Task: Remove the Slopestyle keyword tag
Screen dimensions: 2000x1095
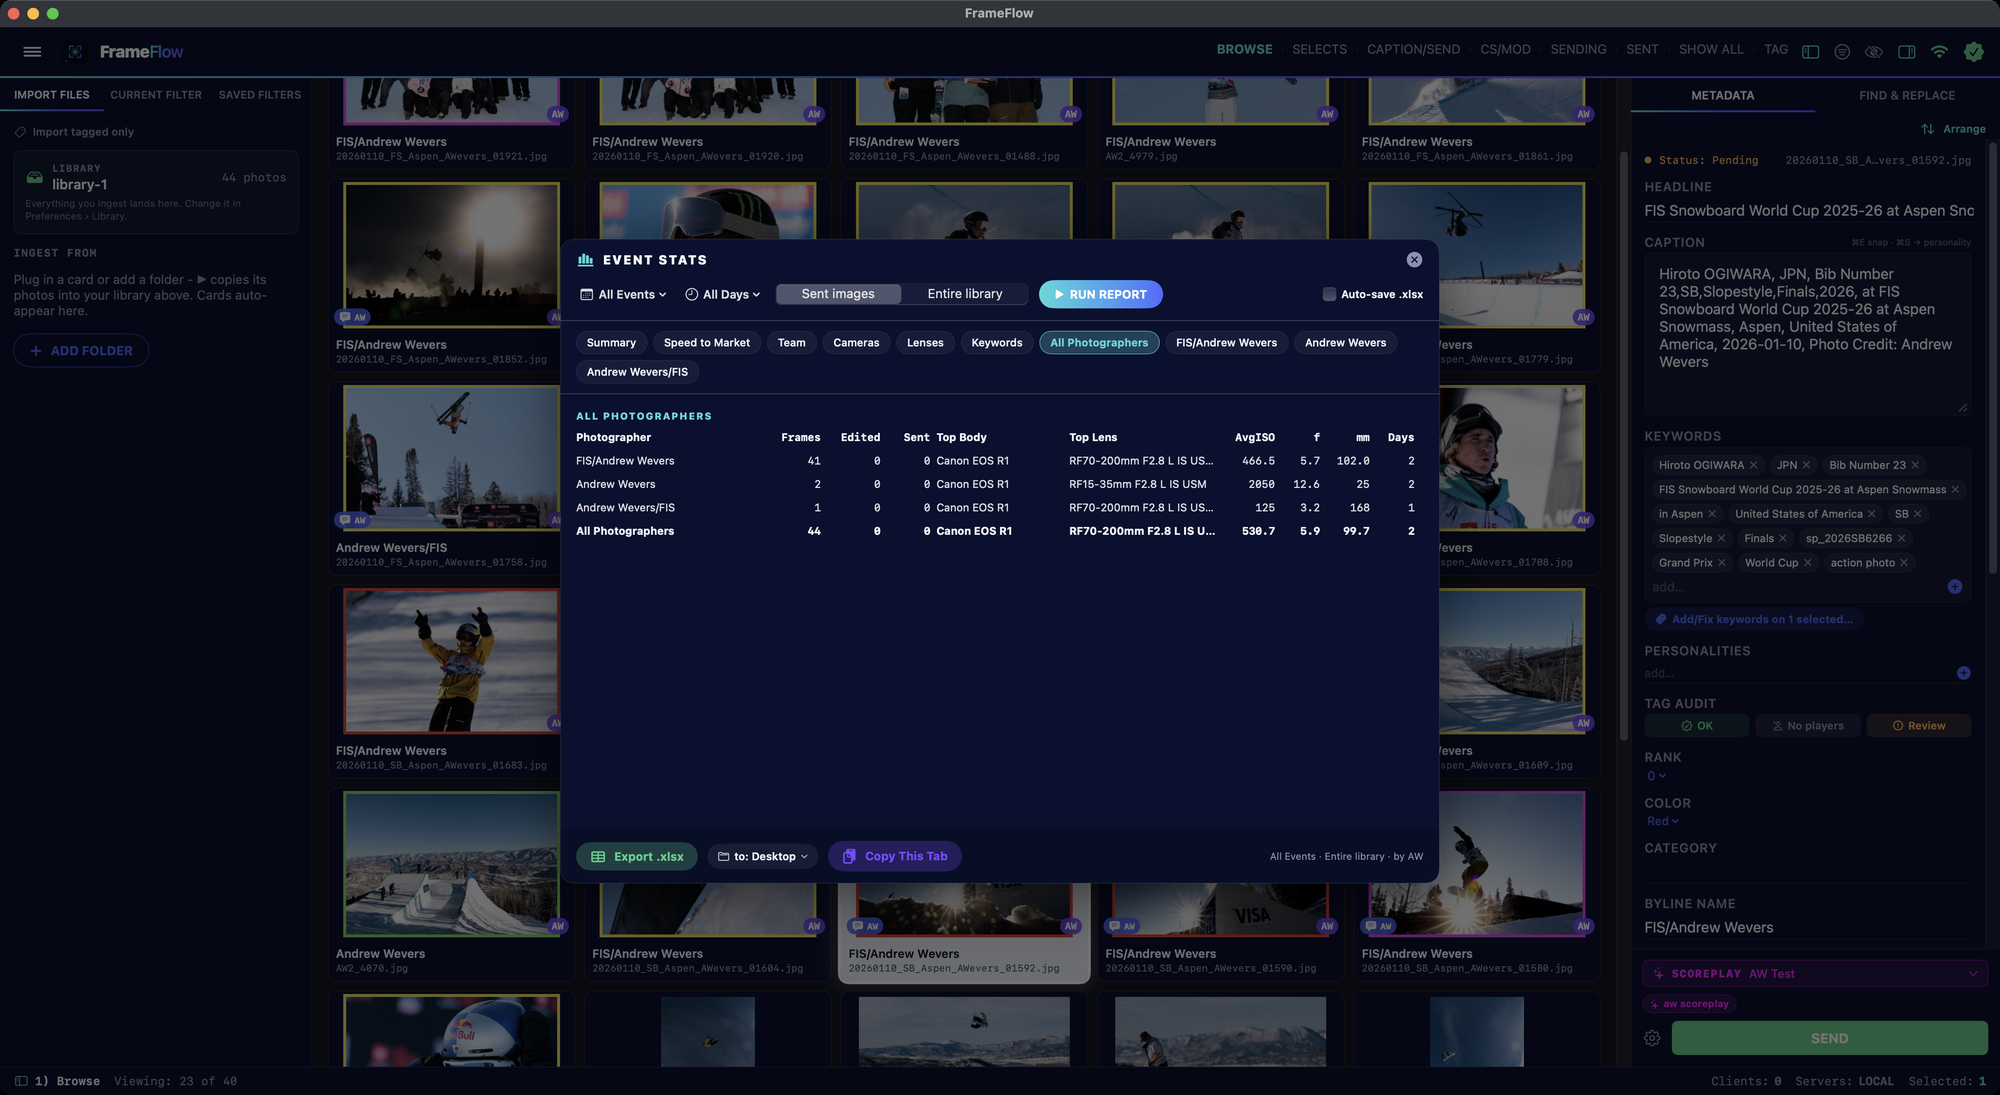Action: pos(1721,539)
